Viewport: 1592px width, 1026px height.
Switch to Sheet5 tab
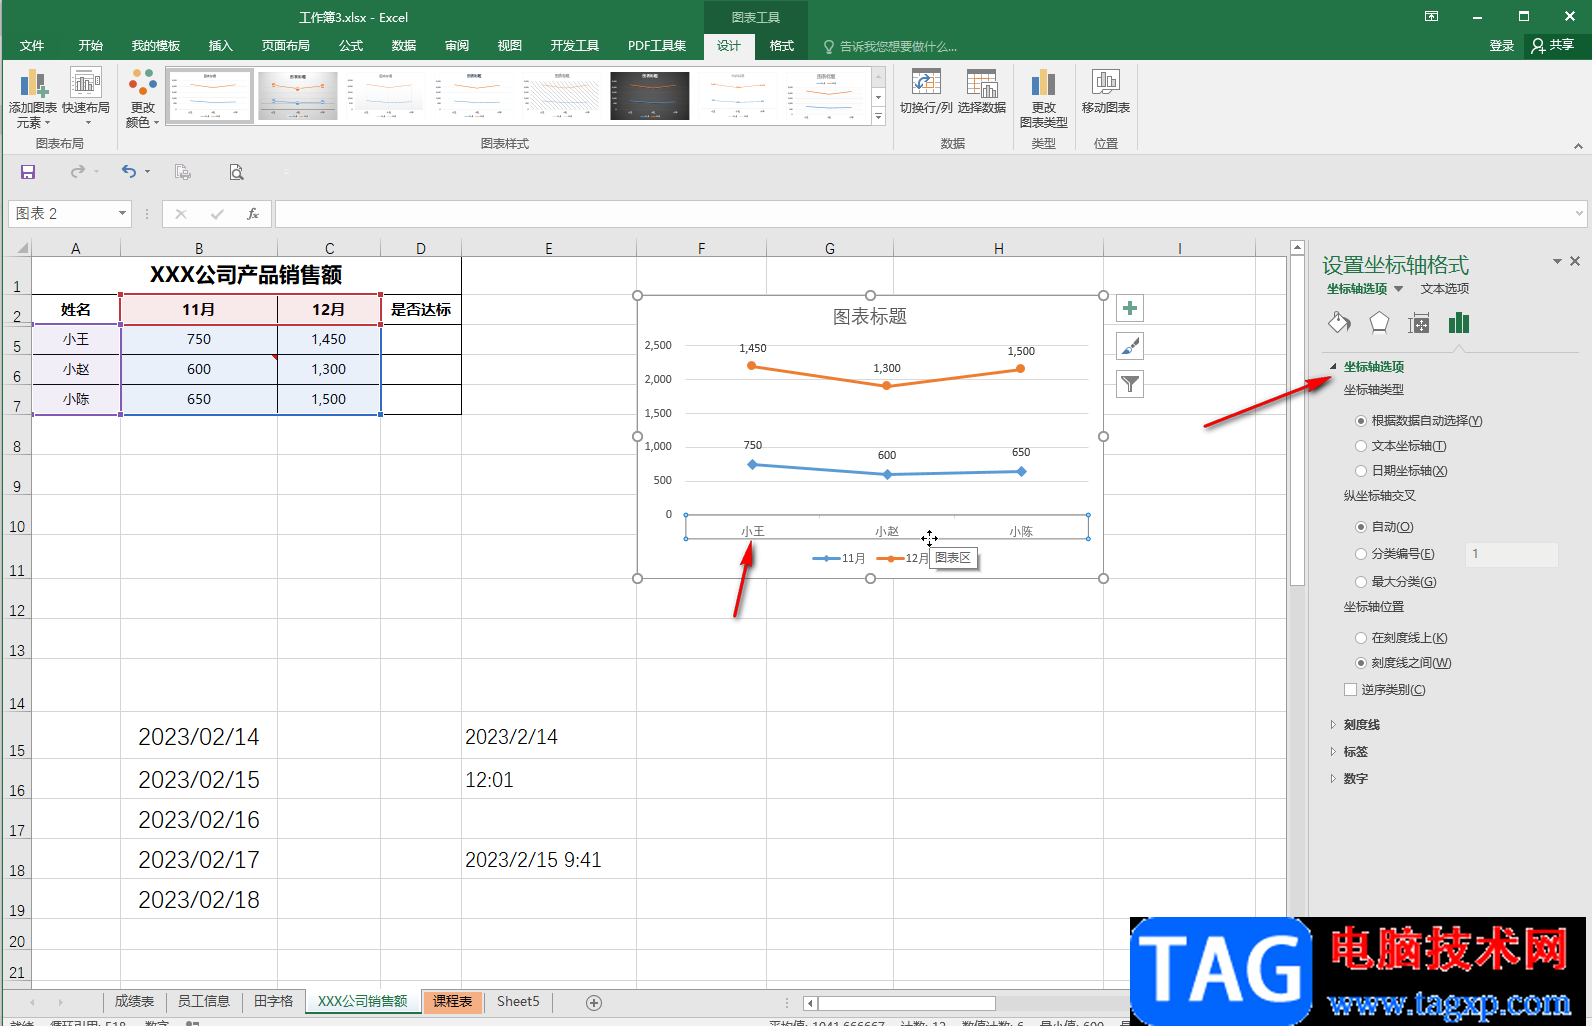(518, 1002)
